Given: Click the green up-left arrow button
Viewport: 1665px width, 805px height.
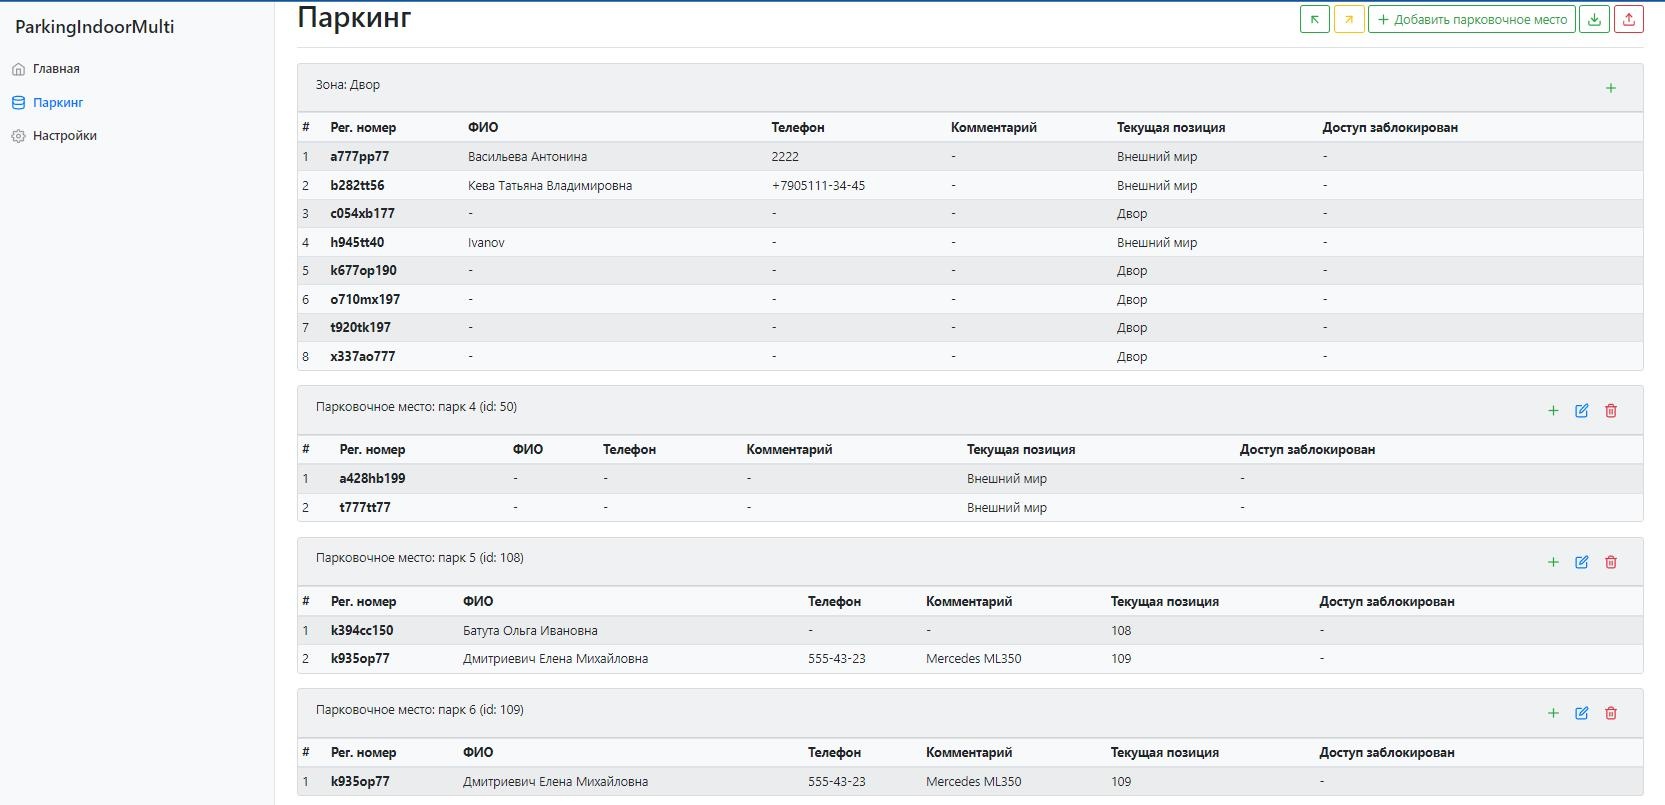Looking at the screenshot, I should tap(1315, 19).
